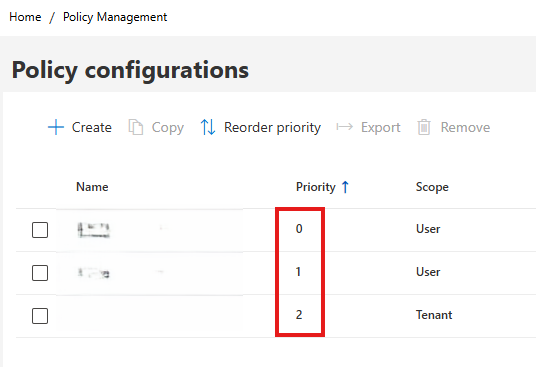Sort by the Name column header
Screen dimensions: 536x367
(x=92, y=187)
